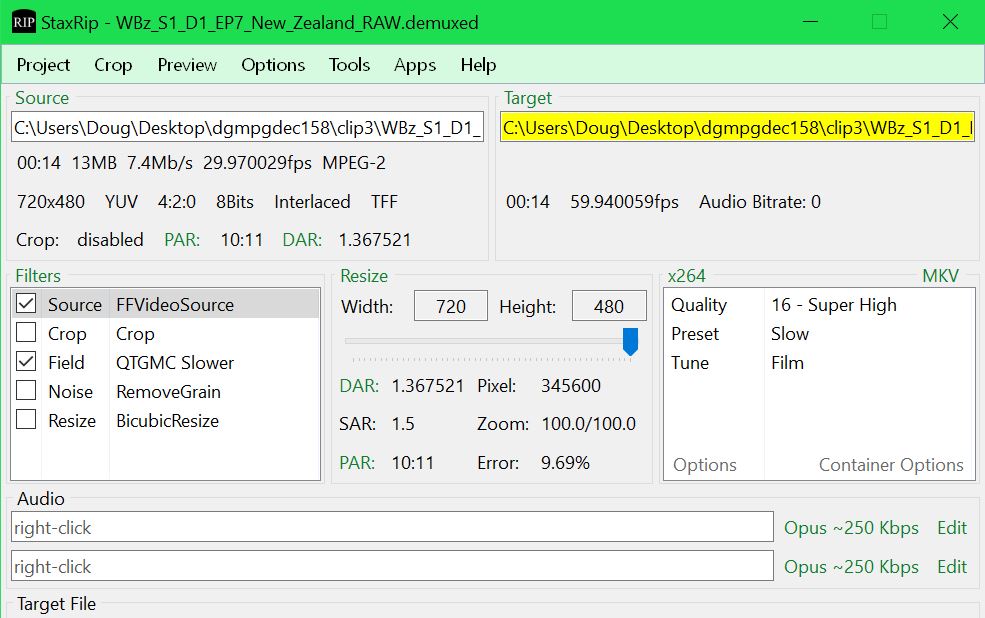Select the RemoveGrain filter entry
This screenshot has width=985, height=618.
click(x=168, y=391)
